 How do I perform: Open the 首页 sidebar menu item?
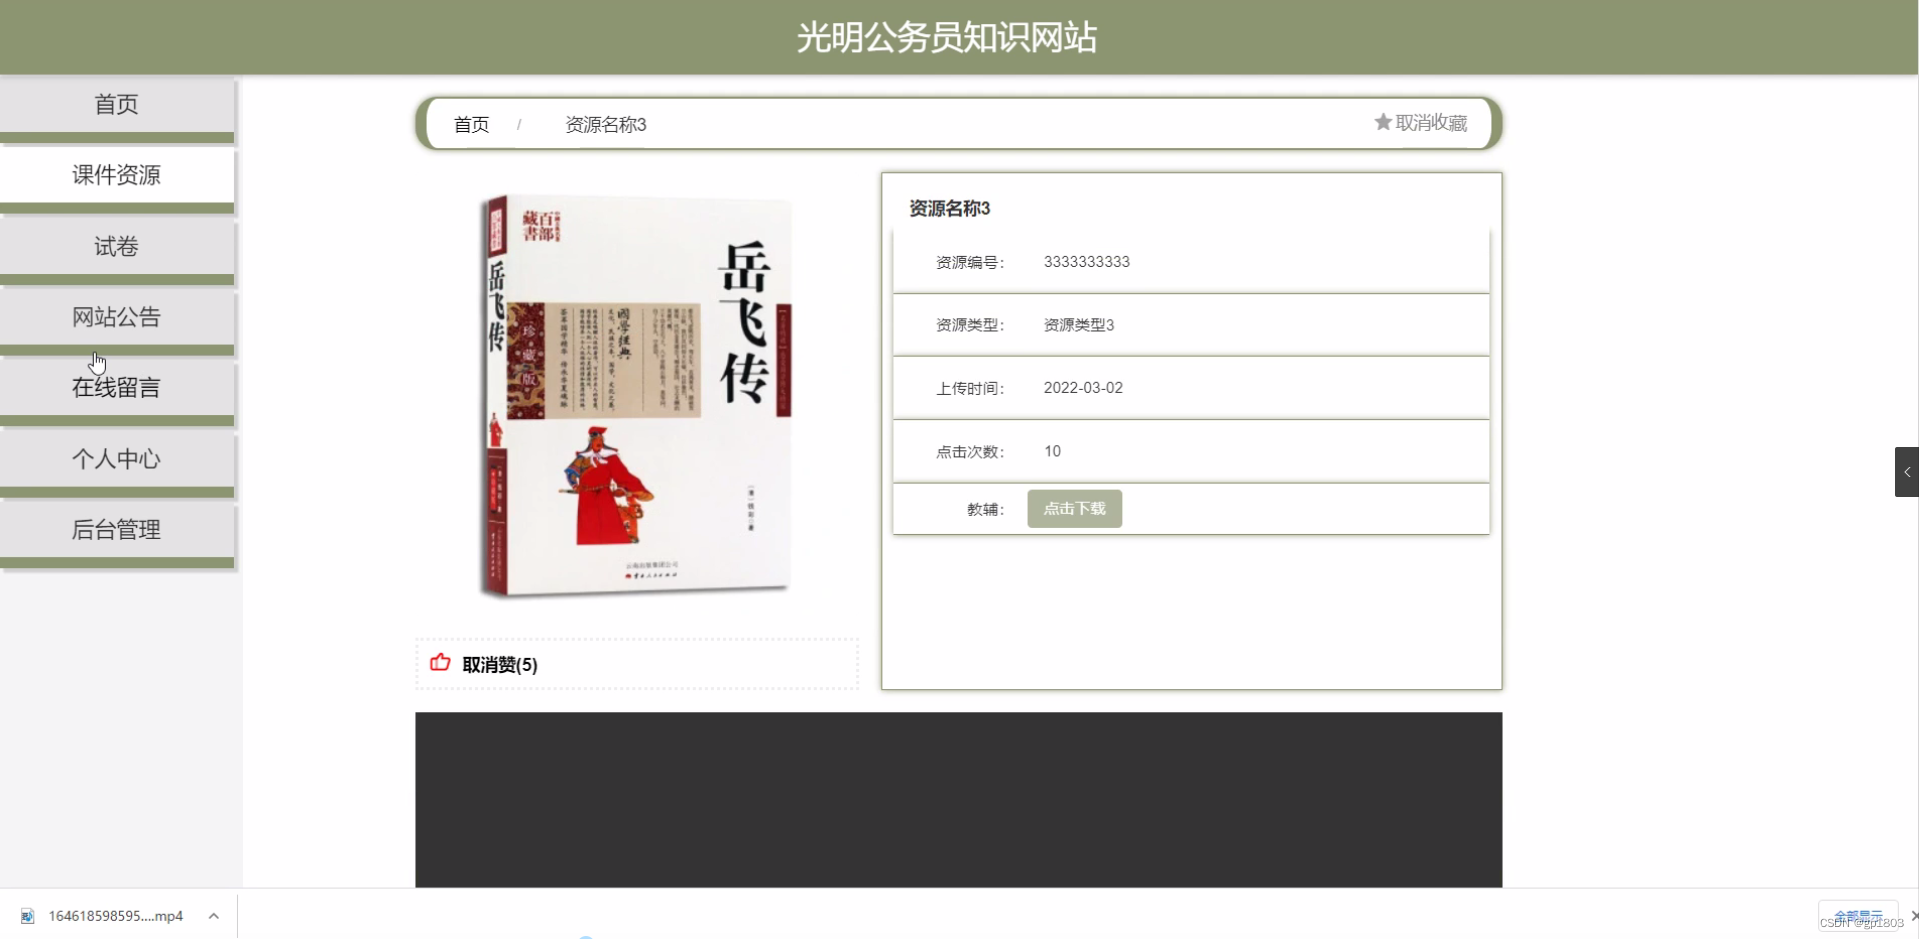click(116, 105)
